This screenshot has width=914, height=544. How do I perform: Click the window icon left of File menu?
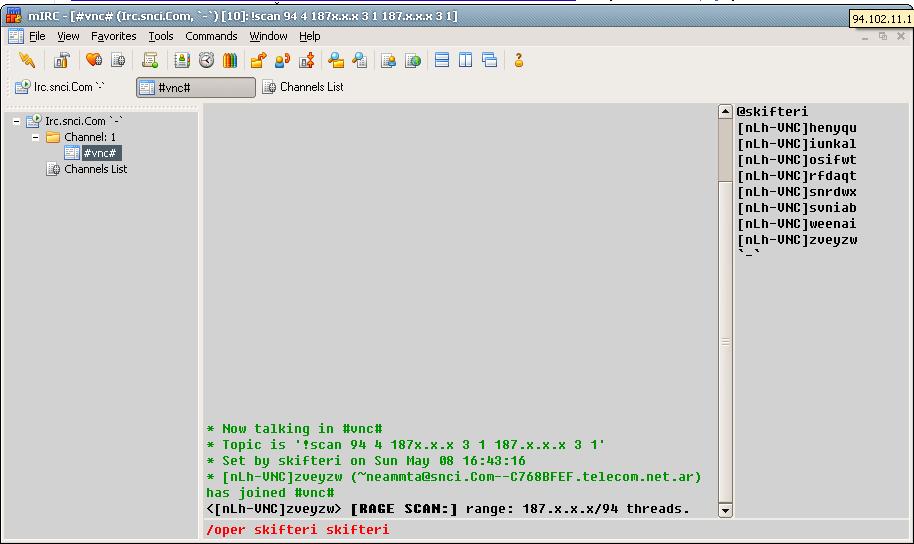tap(16, 36)
